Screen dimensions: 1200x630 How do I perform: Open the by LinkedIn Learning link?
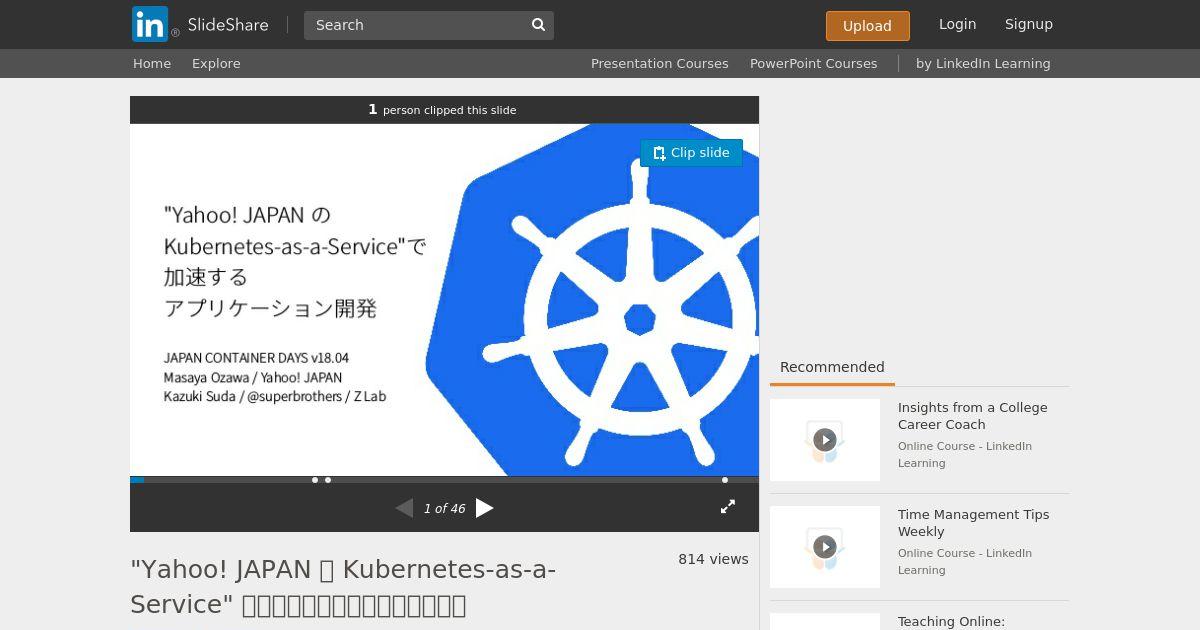(983, 63)
